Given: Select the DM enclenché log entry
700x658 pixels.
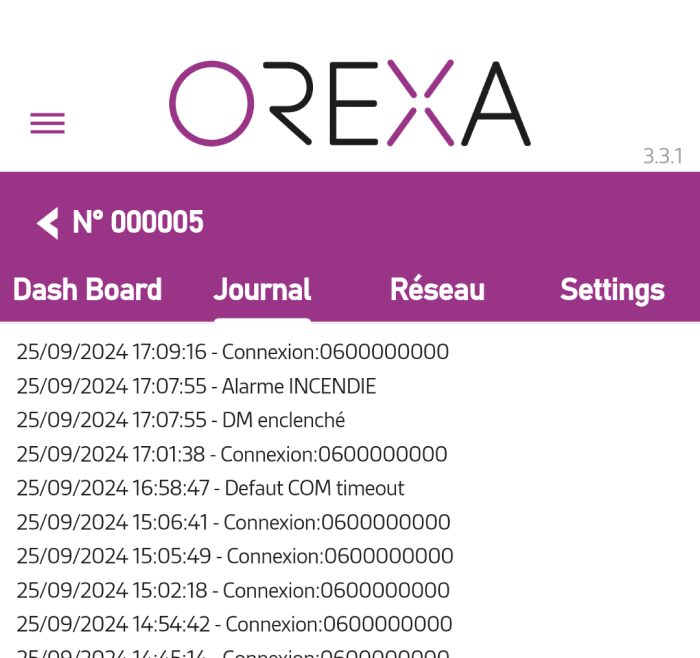Looking at the screenshot, I should tap(180, 420).
